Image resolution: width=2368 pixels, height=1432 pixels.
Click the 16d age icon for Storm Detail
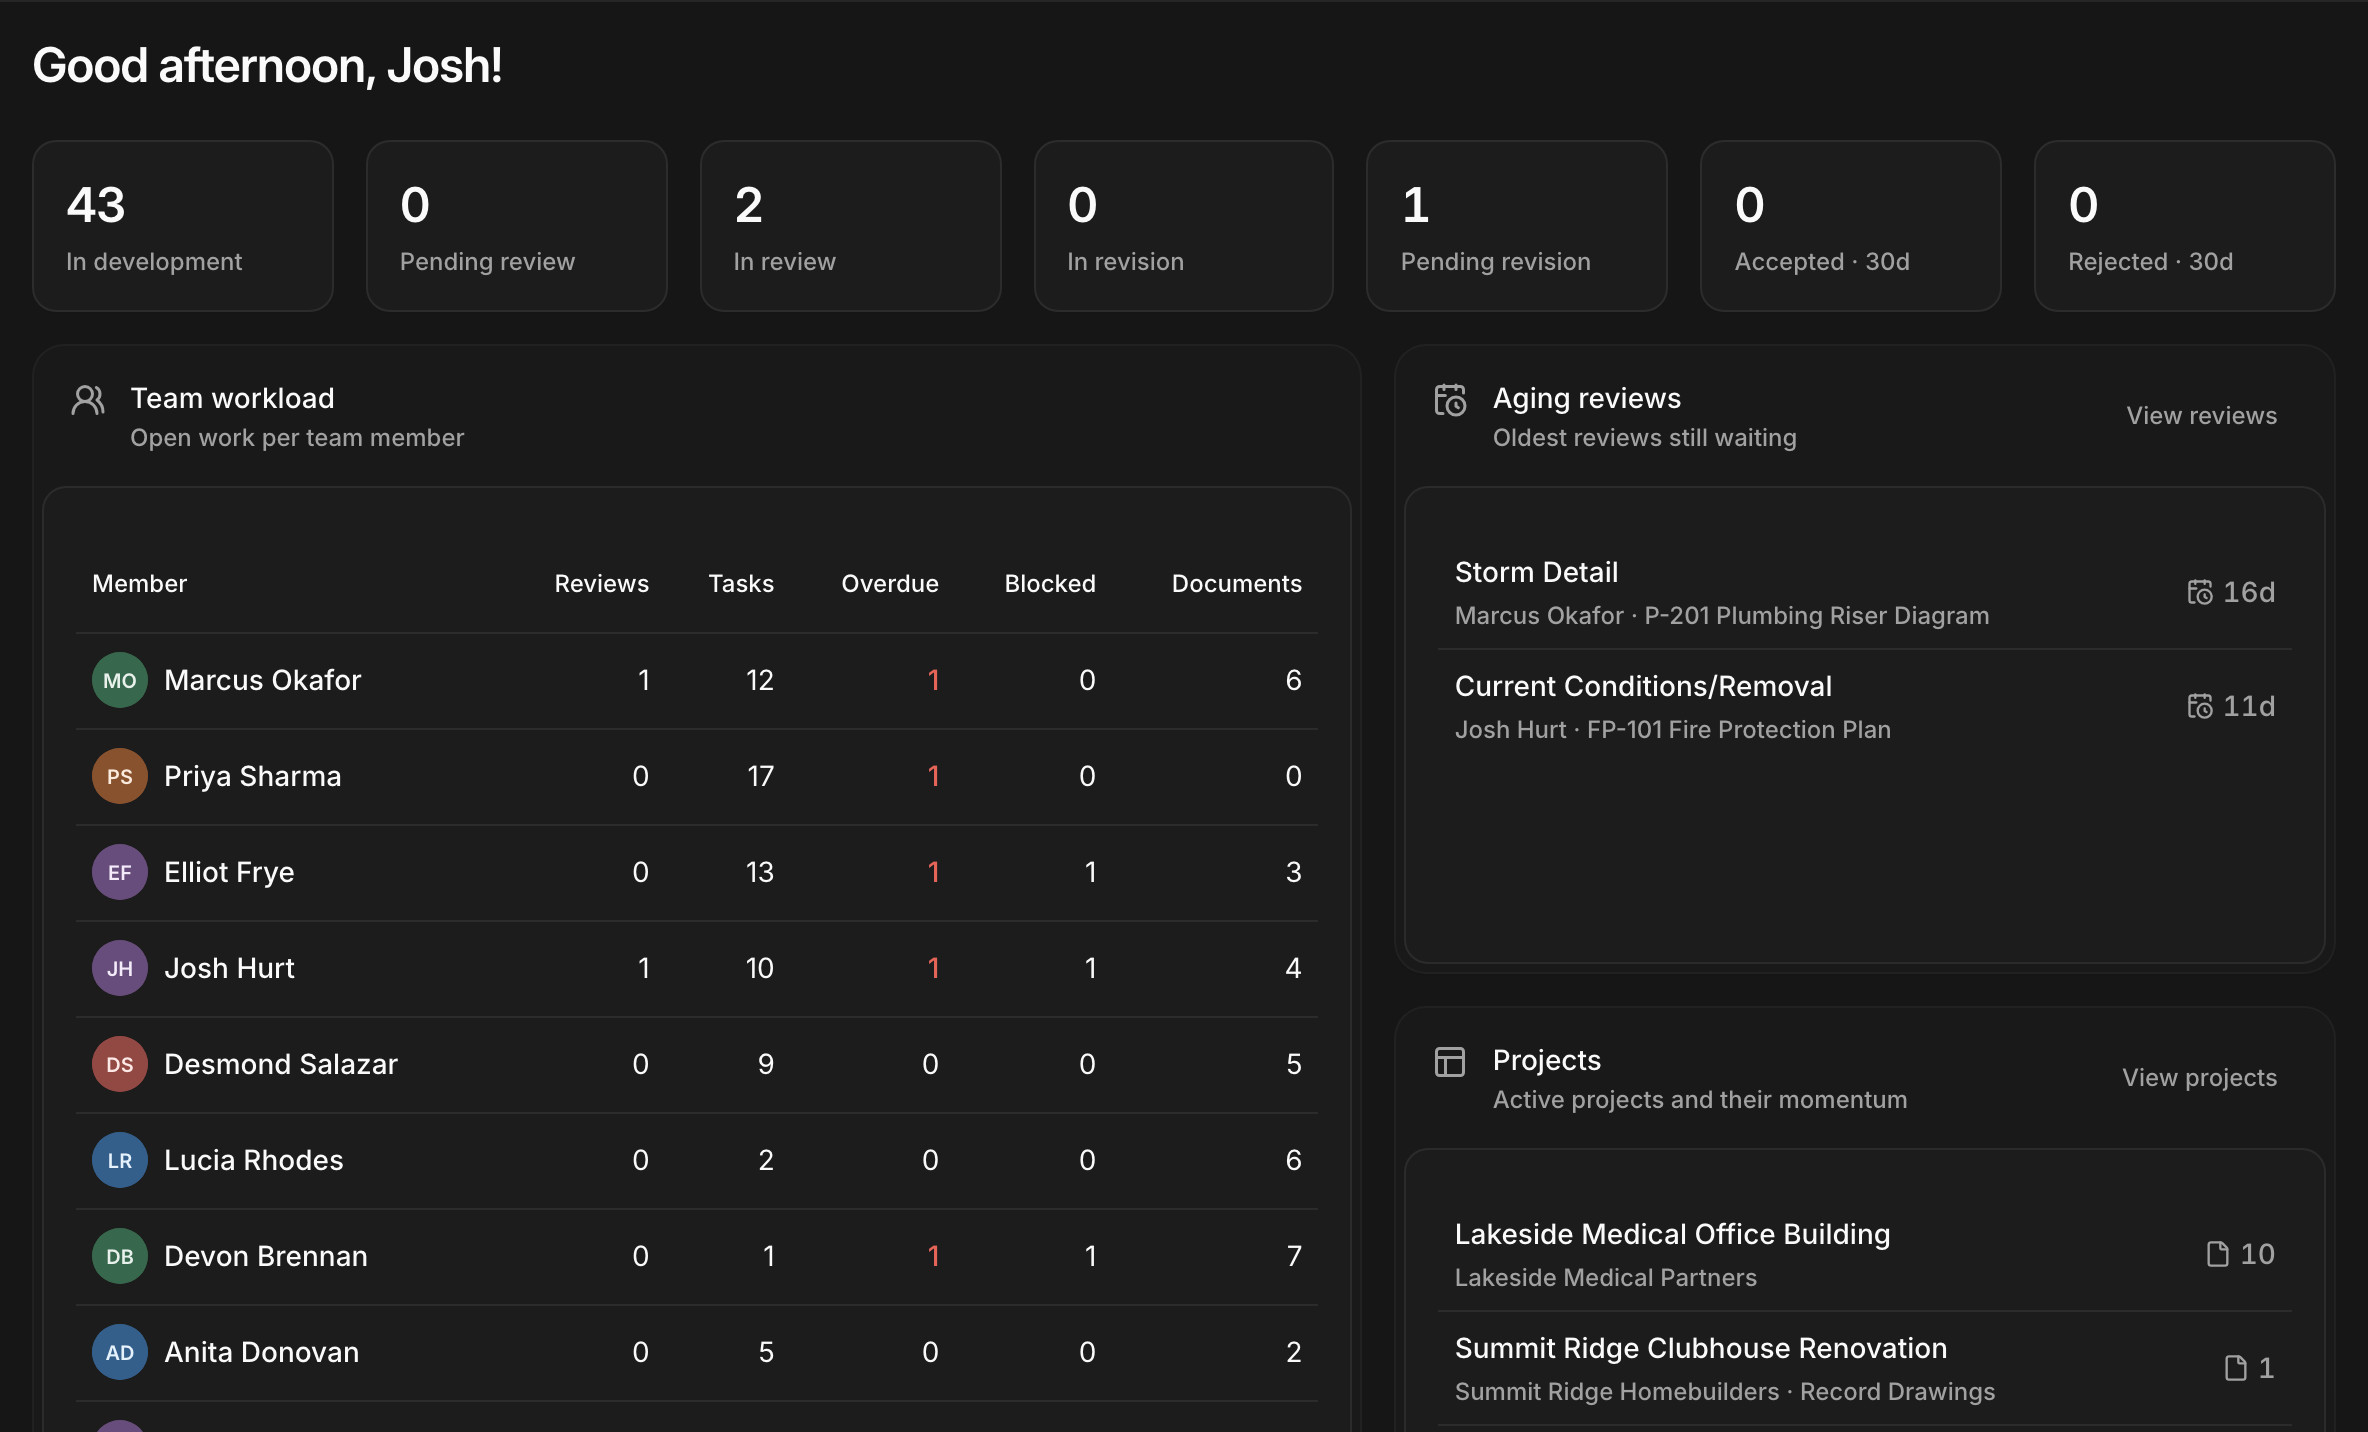point(2200,593)
